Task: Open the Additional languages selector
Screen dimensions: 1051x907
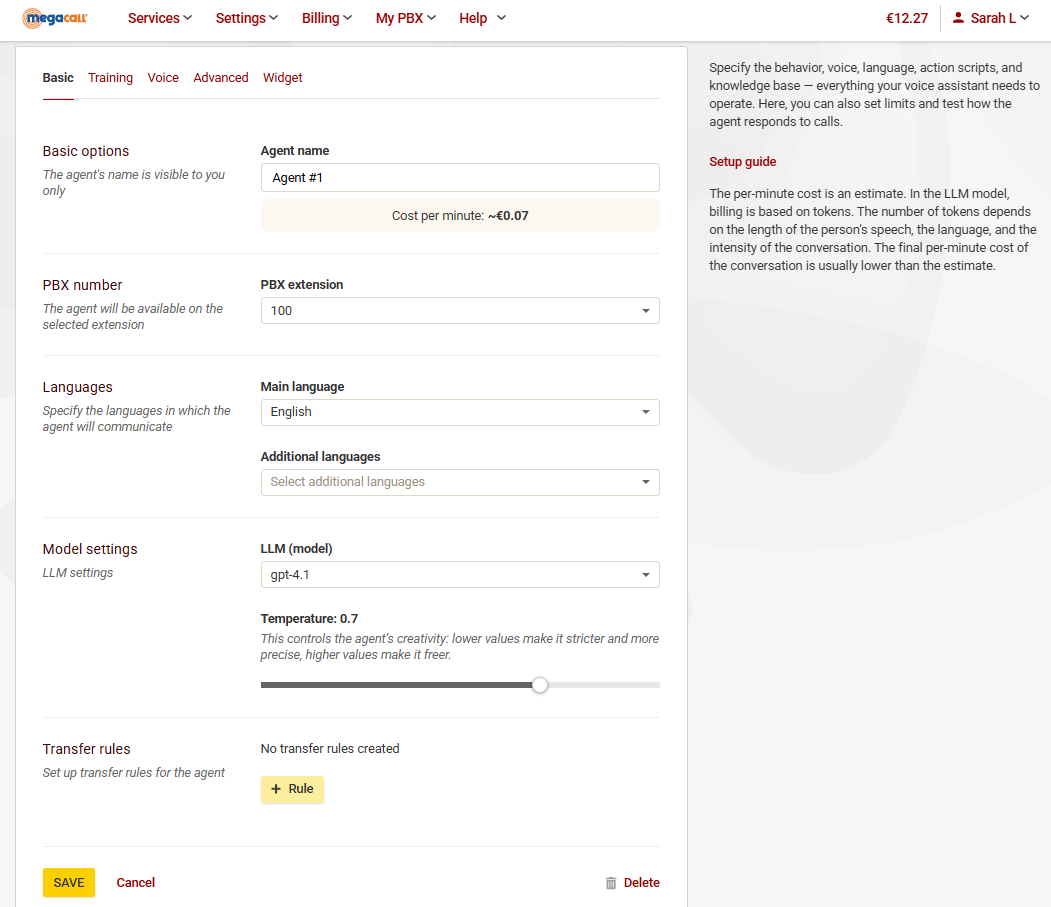Action: 459,482
